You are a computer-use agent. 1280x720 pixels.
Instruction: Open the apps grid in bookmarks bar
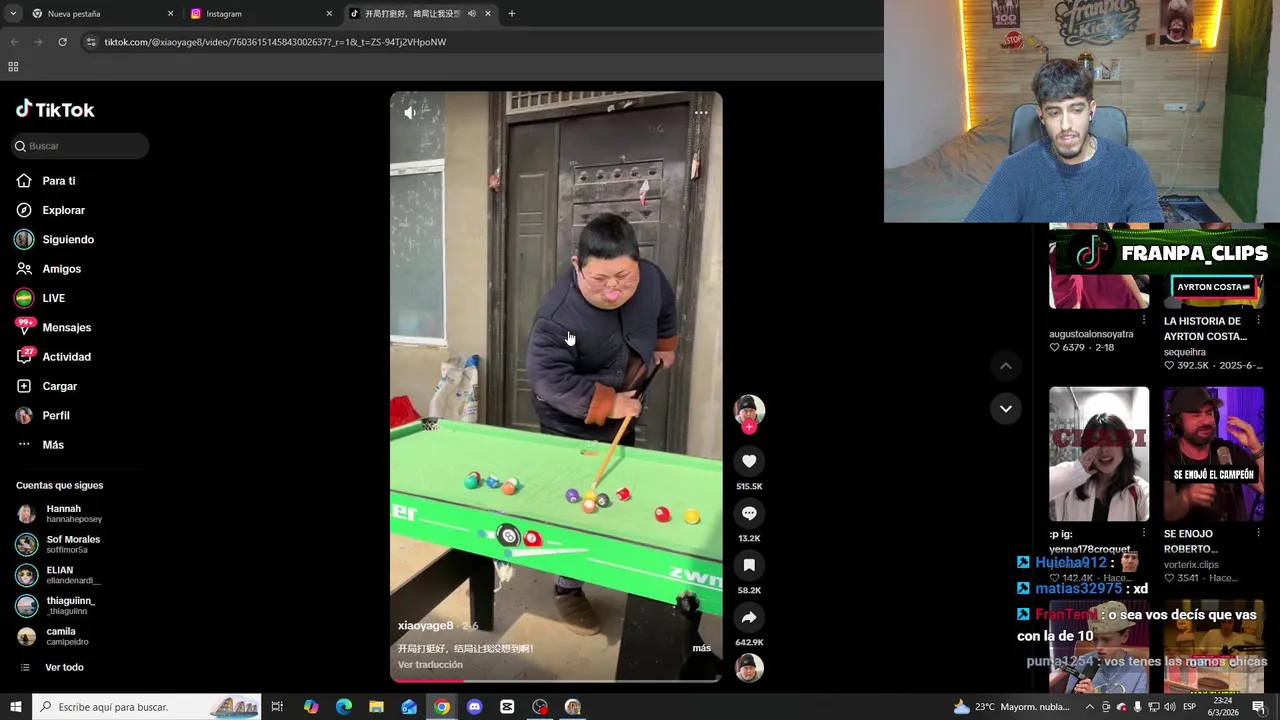[x=13, y=67]
